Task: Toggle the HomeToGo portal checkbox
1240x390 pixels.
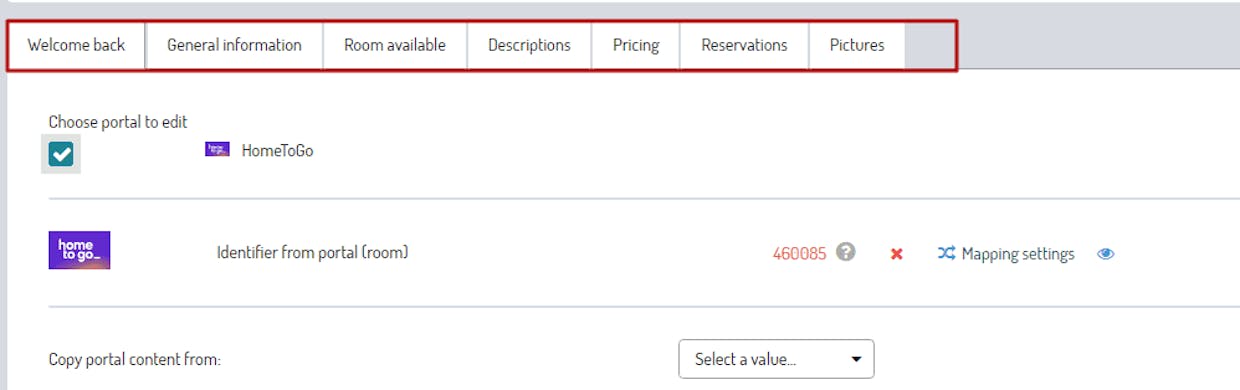Action: [61, 154]
